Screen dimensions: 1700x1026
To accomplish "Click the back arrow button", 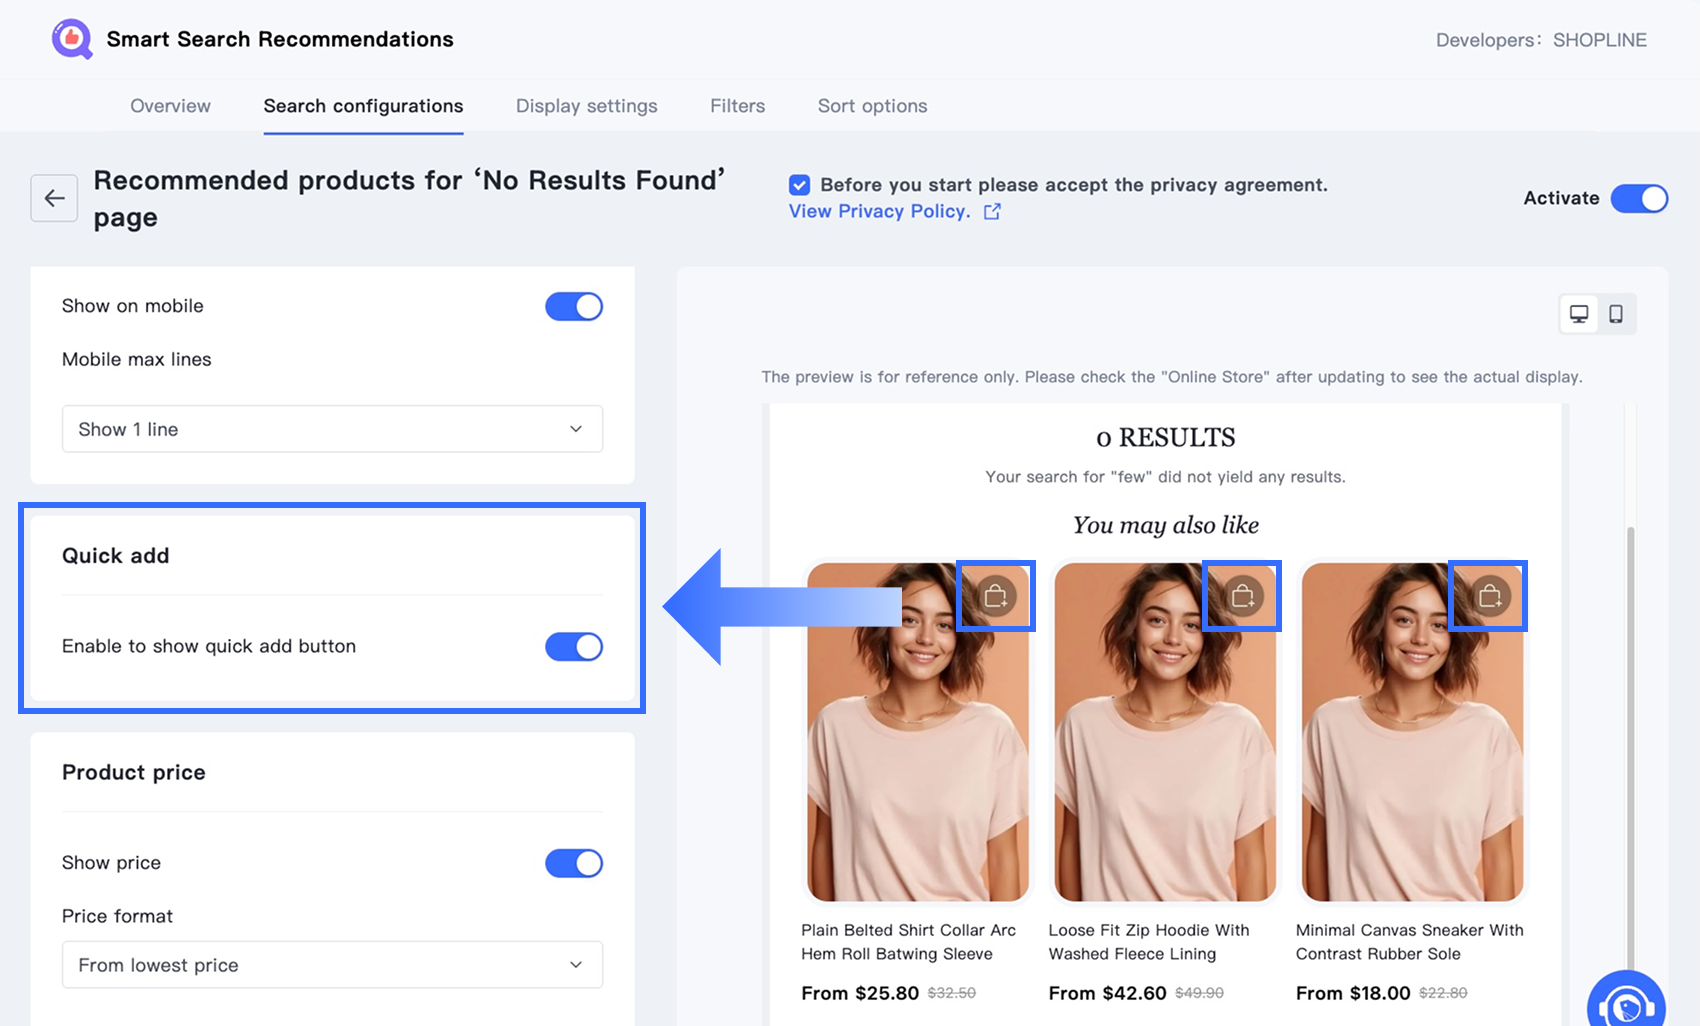I will [54, 198].
